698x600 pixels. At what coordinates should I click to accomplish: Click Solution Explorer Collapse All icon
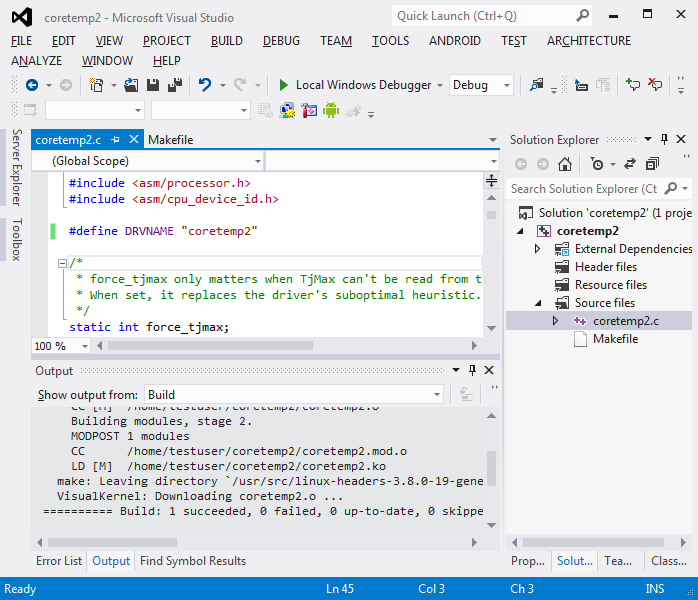click(x=652, y=164)
